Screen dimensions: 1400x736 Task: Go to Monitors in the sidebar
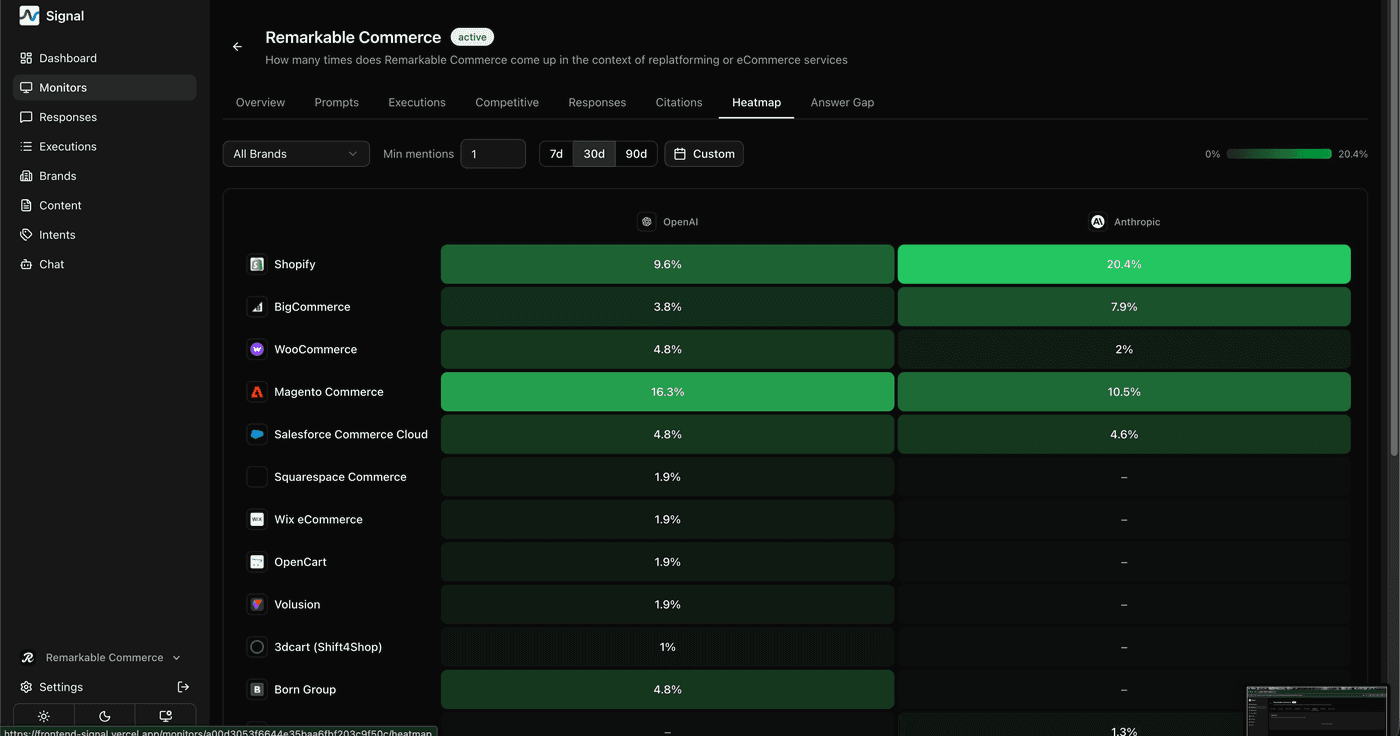[x=105, y=88]
